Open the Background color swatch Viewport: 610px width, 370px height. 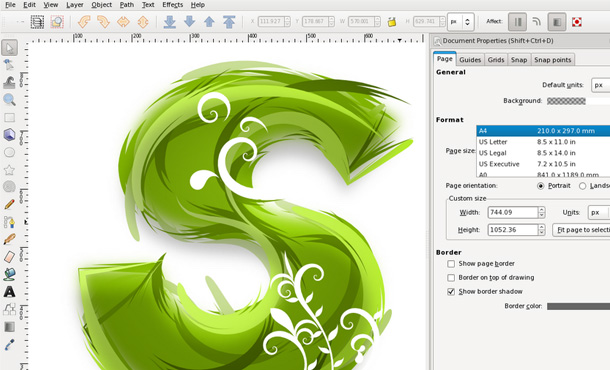click(x=578, y=101)
